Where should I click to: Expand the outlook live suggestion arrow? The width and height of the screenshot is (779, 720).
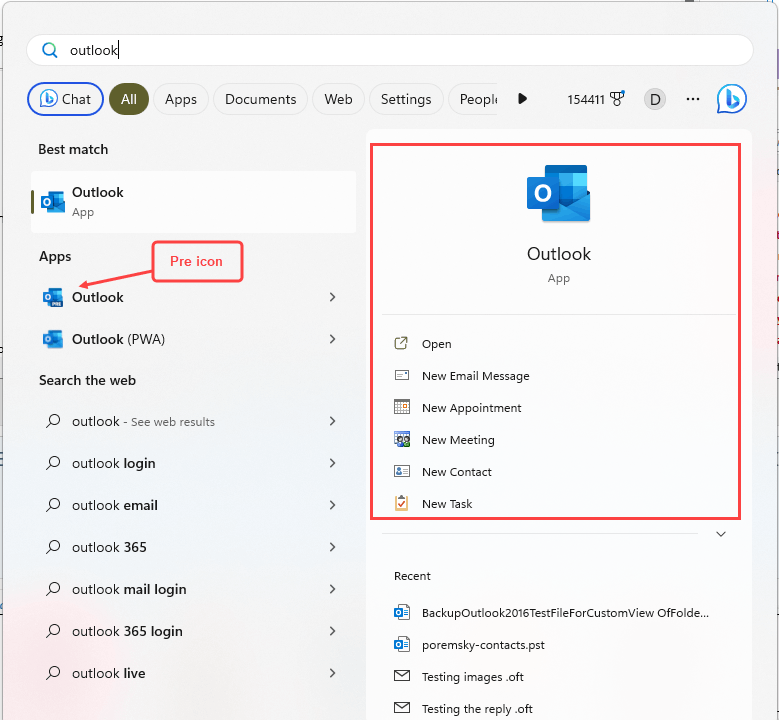pos(332,673)
